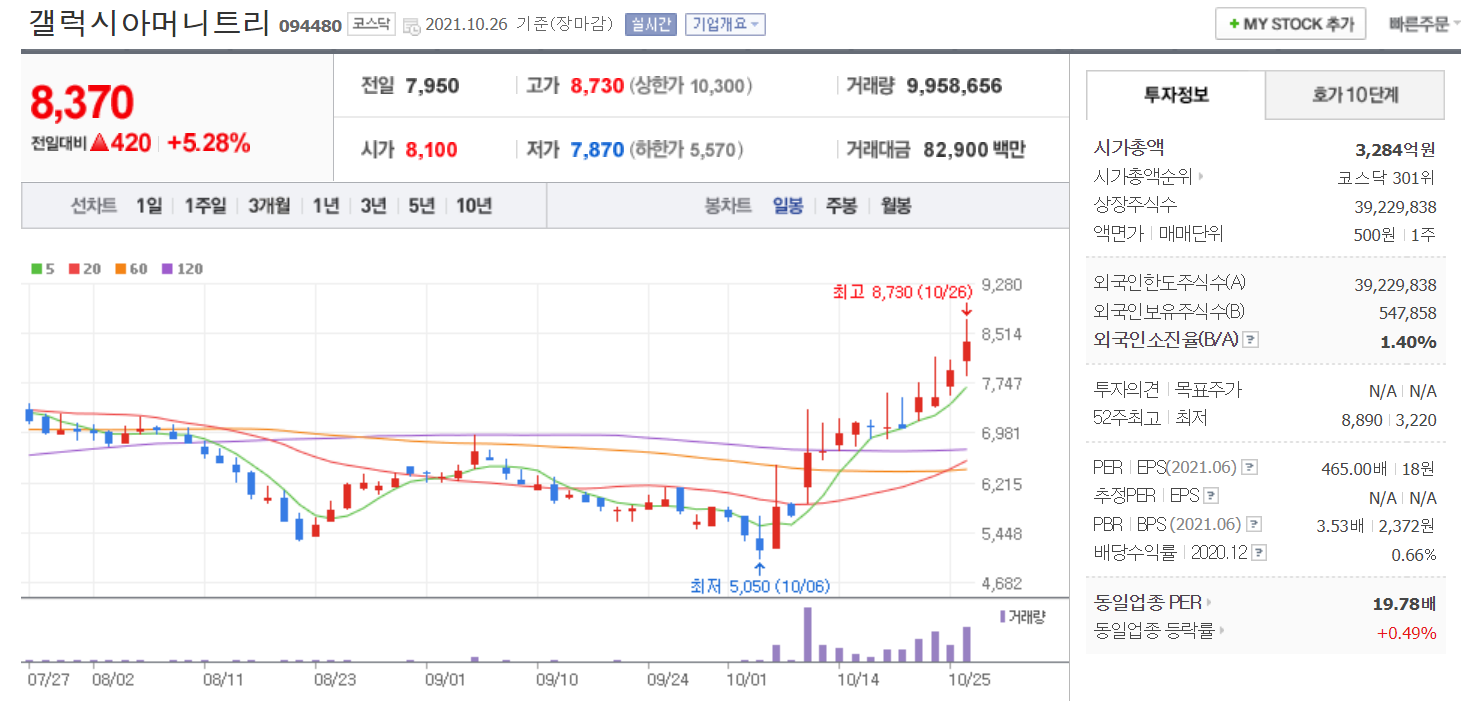
Task: Click the tallest volume bar in the chart
Action: tap(807, 634)
